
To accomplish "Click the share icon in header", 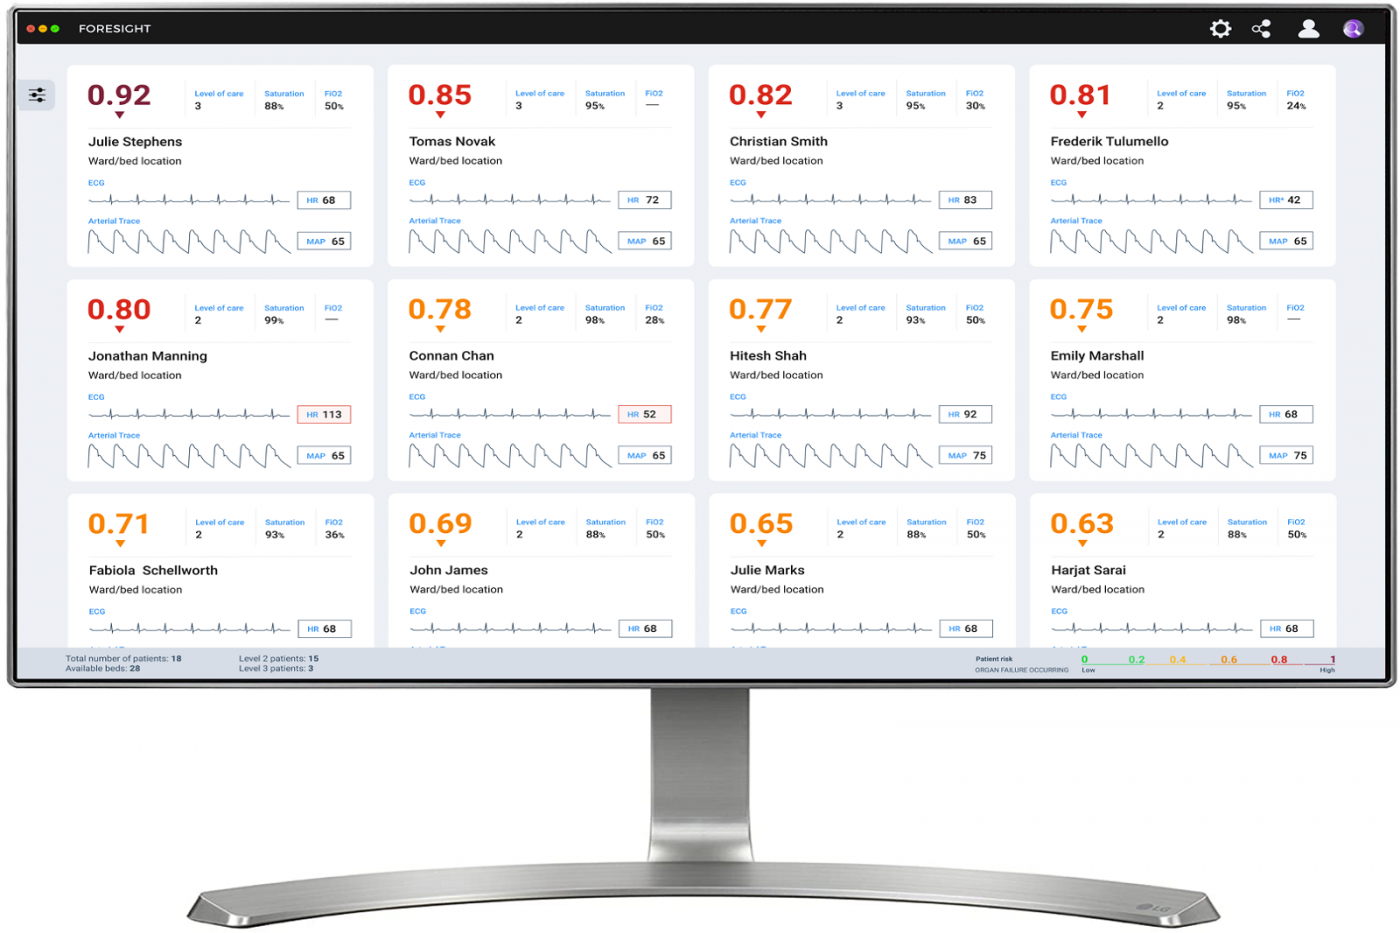I will tap(1261, 29).
